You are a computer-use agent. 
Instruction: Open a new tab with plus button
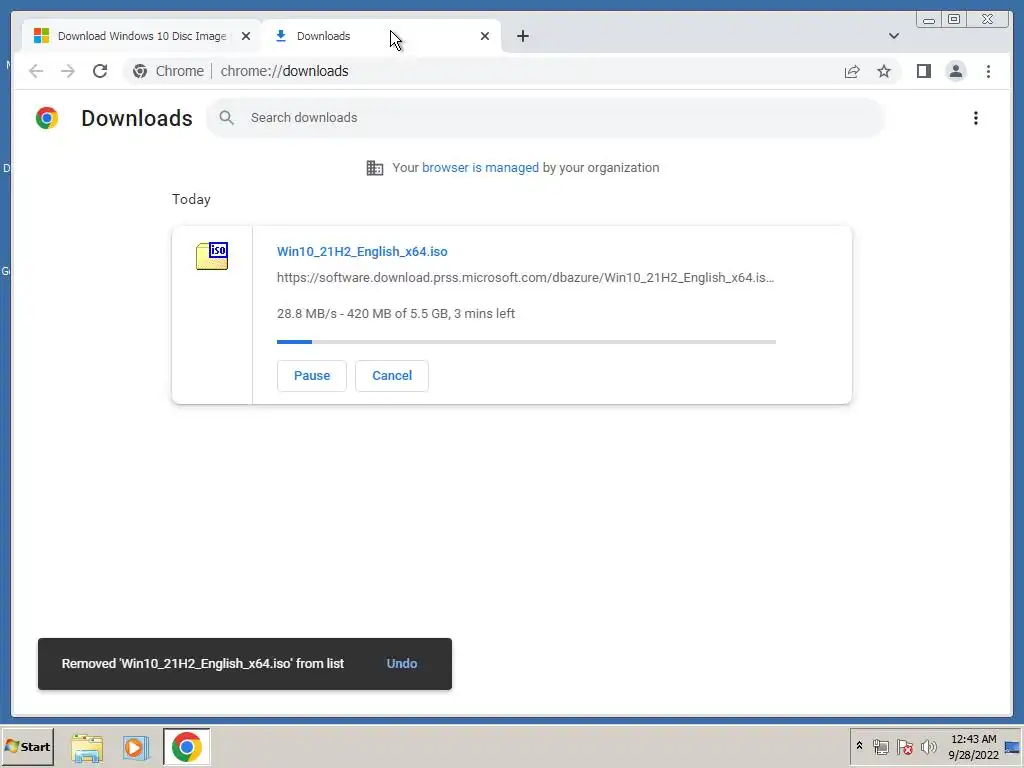522,36
